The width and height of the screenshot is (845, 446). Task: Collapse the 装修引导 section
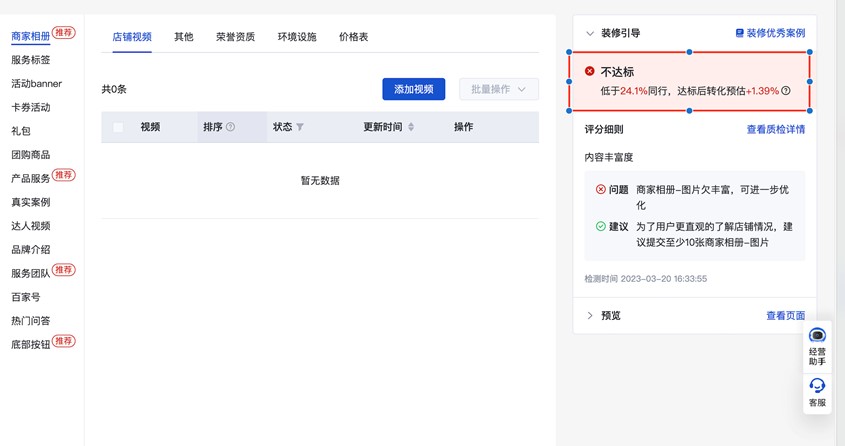pyautogui.click(x=590, y=33)
